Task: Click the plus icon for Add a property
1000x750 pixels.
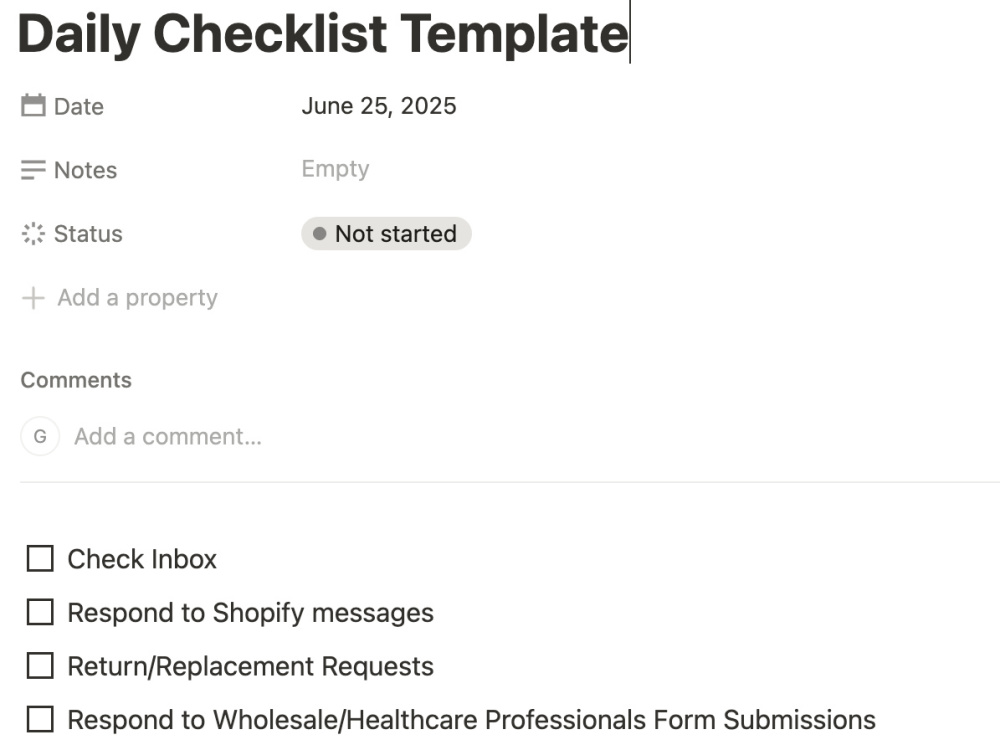Action: [x=33, y=298]
